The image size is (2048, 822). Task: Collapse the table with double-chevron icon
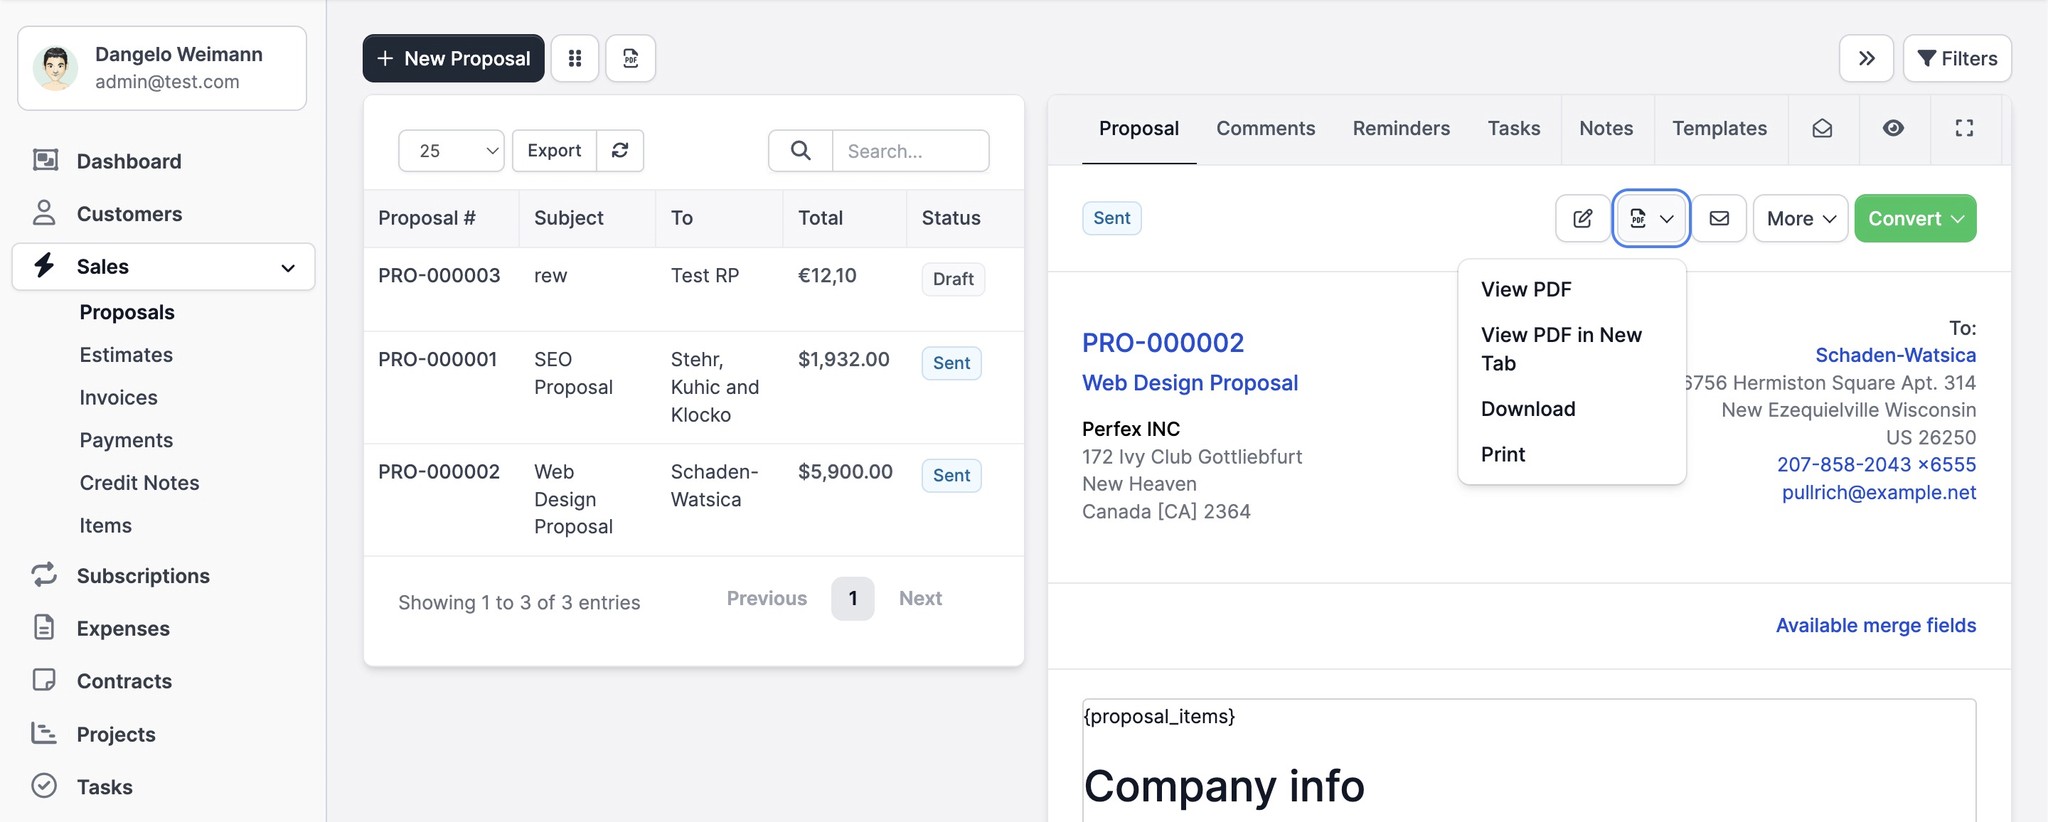pos(1866,58)
